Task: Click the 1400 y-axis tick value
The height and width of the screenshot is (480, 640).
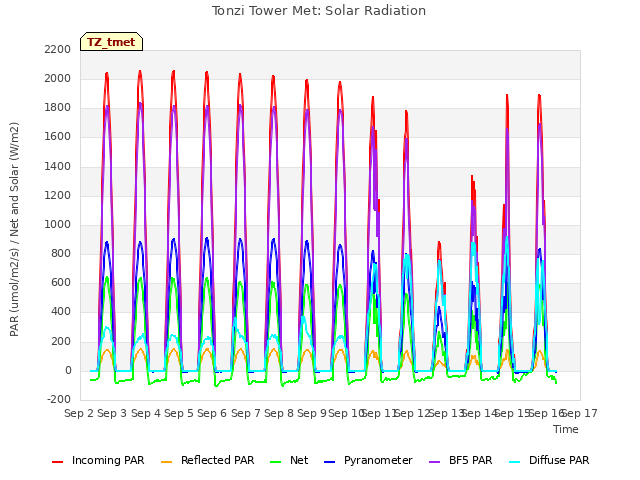Action: tap(58, 166)
